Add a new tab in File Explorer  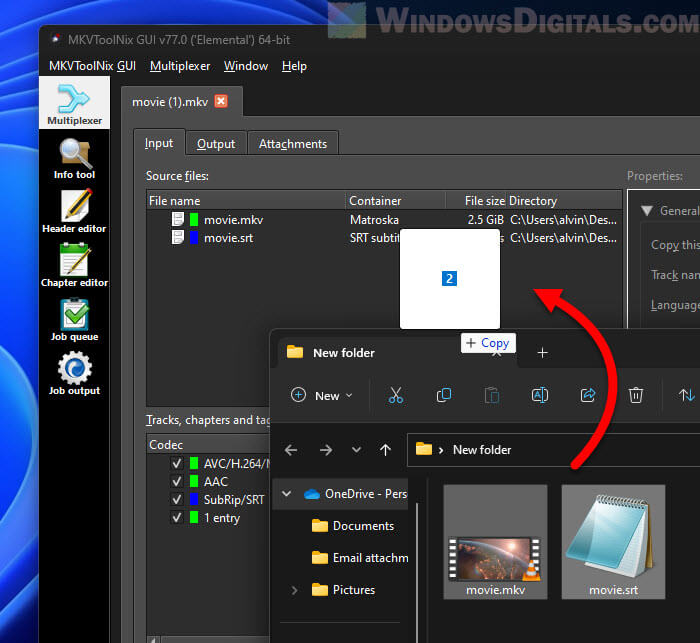tap(542, 353)
